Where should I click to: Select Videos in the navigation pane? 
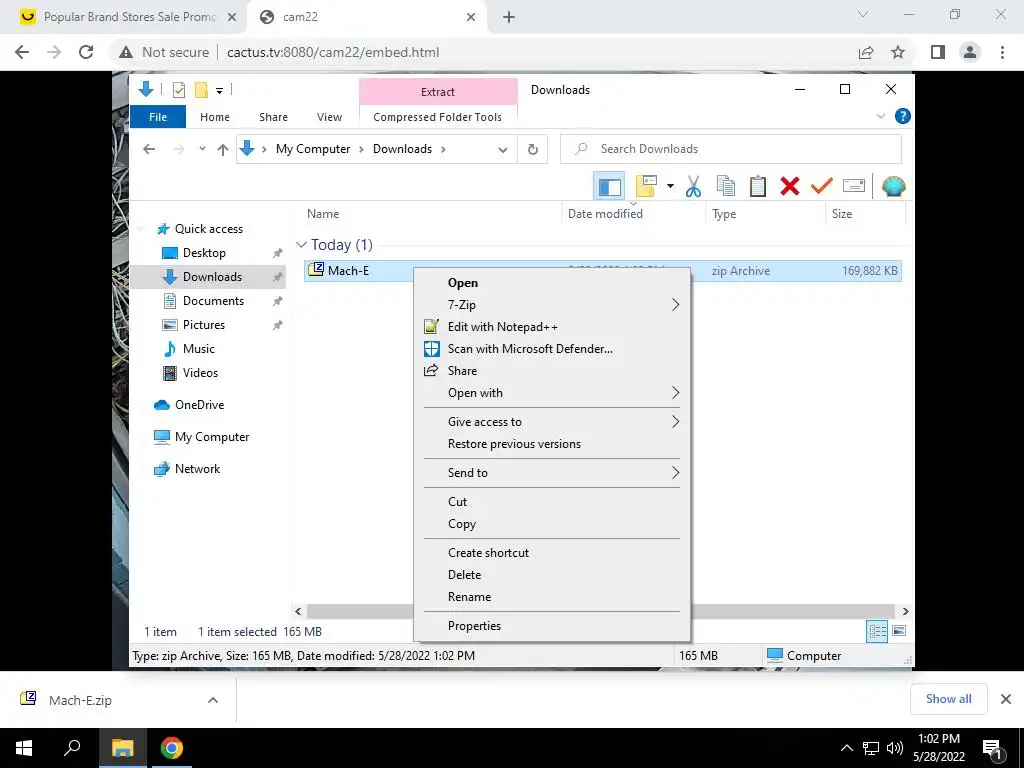pos(200,373)
